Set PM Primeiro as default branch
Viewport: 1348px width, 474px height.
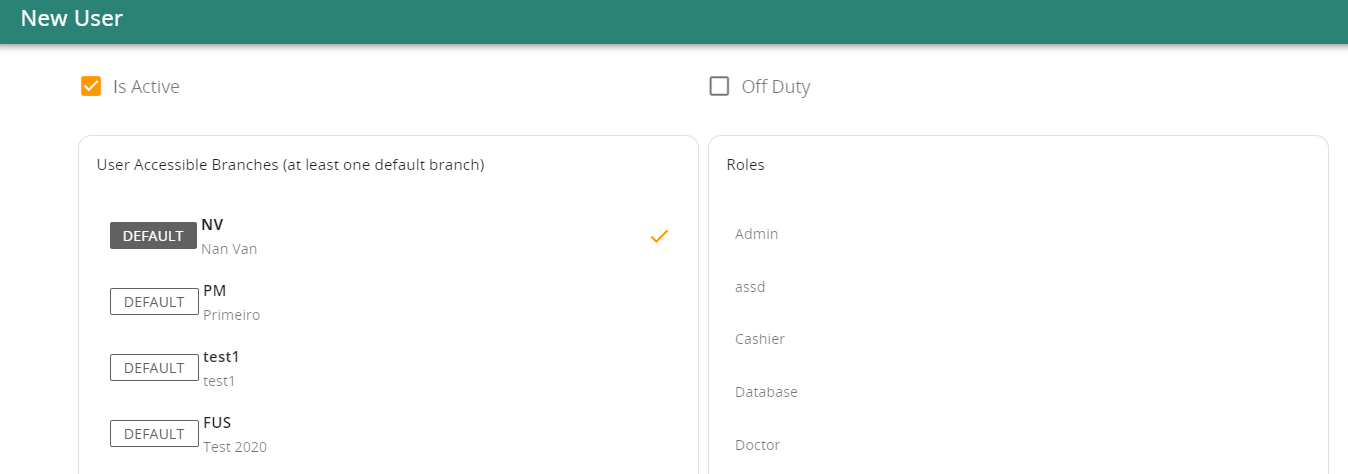coord(154,302)
